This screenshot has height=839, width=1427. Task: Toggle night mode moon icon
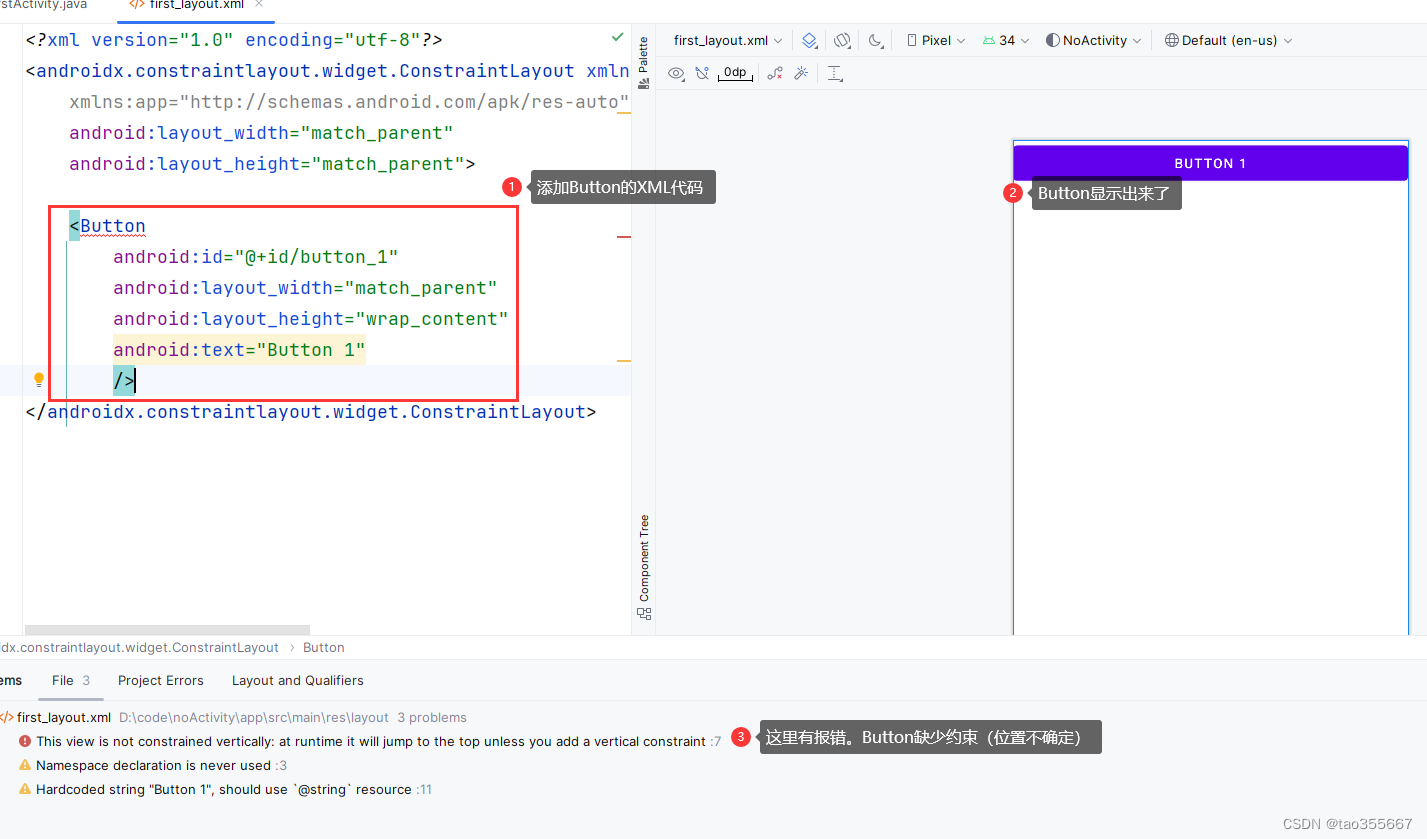coord(875,41)
